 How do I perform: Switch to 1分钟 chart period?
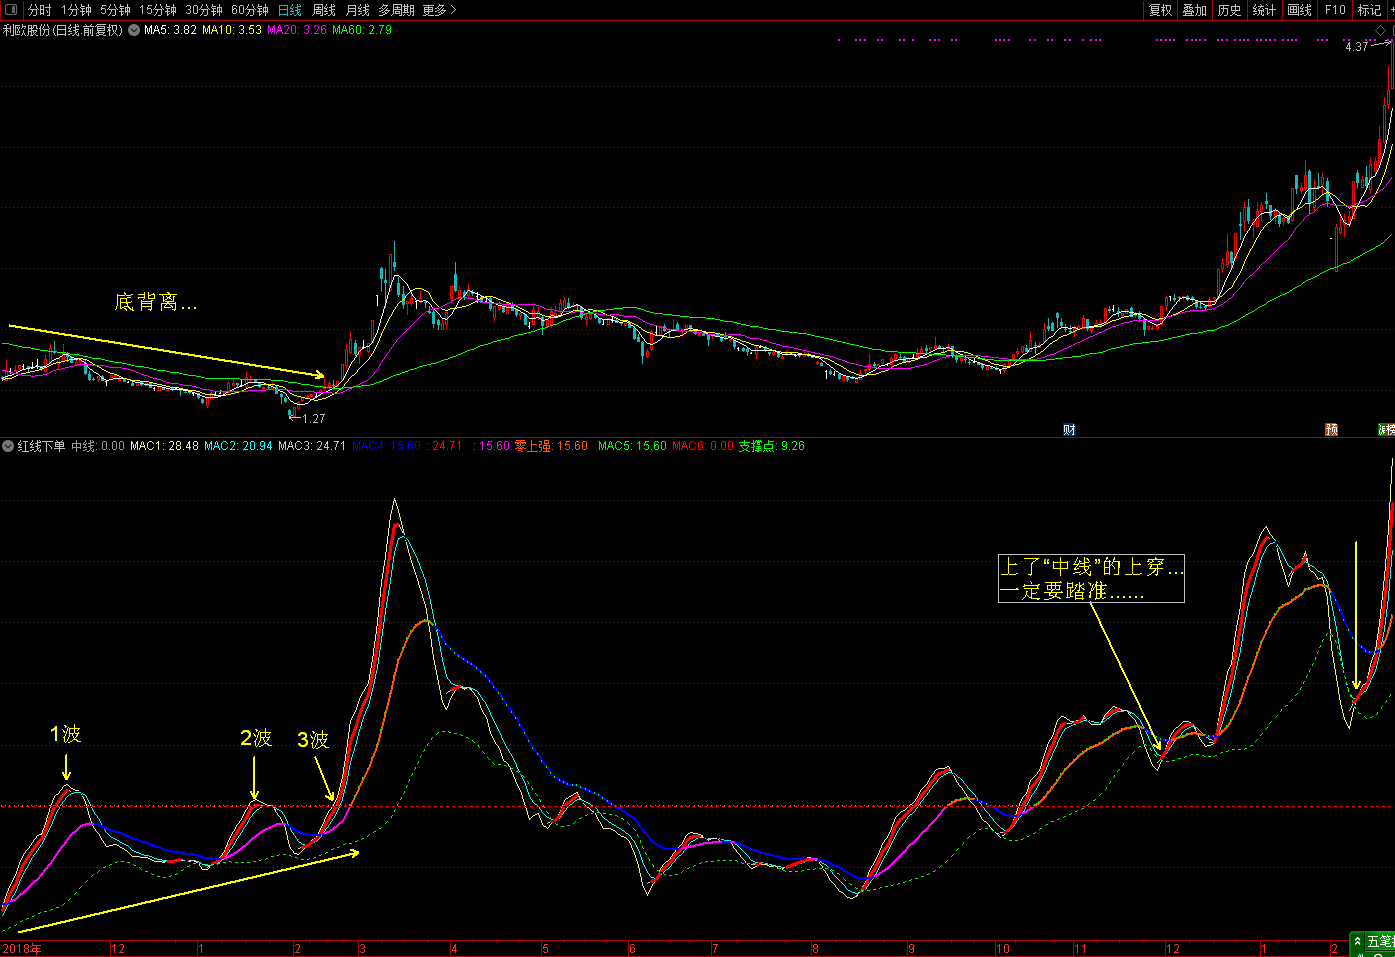76,10
